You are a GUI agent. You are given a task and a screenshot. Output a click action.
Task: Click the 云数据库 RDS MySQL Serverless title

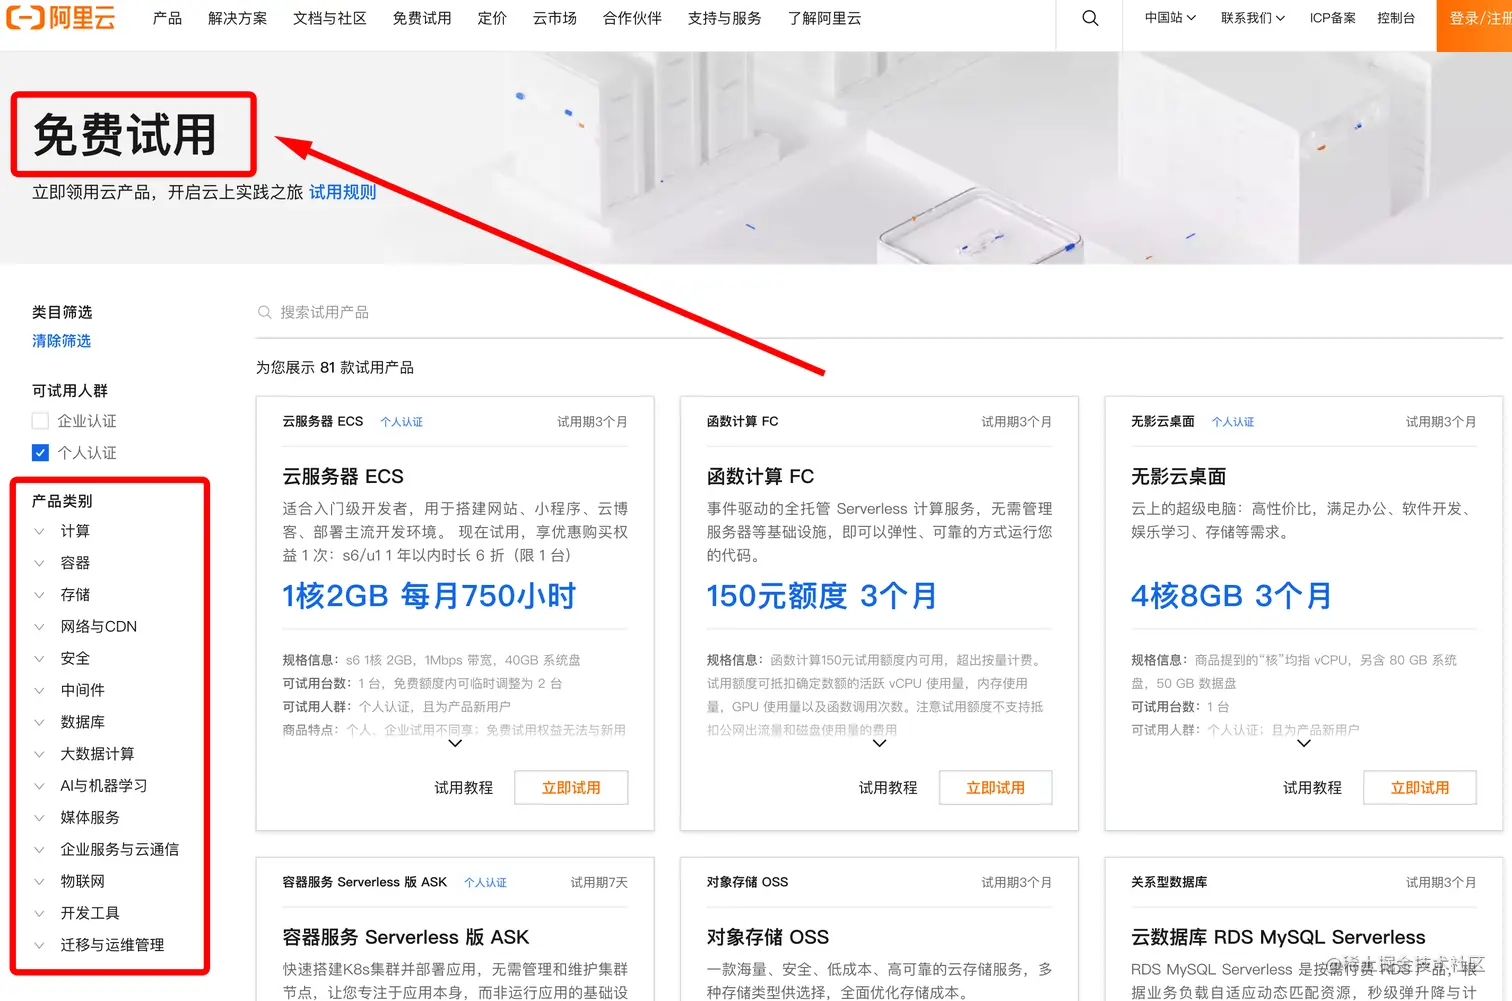(x=1278, y=937)
